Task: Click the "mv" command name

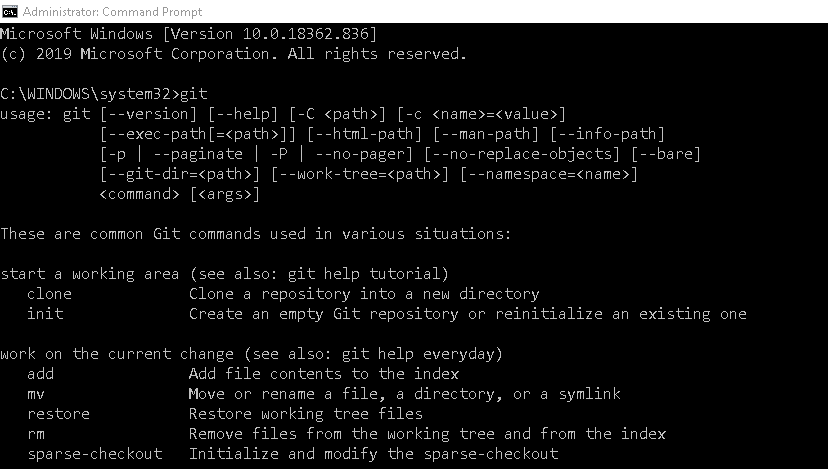Action: [x=36, y=394]
